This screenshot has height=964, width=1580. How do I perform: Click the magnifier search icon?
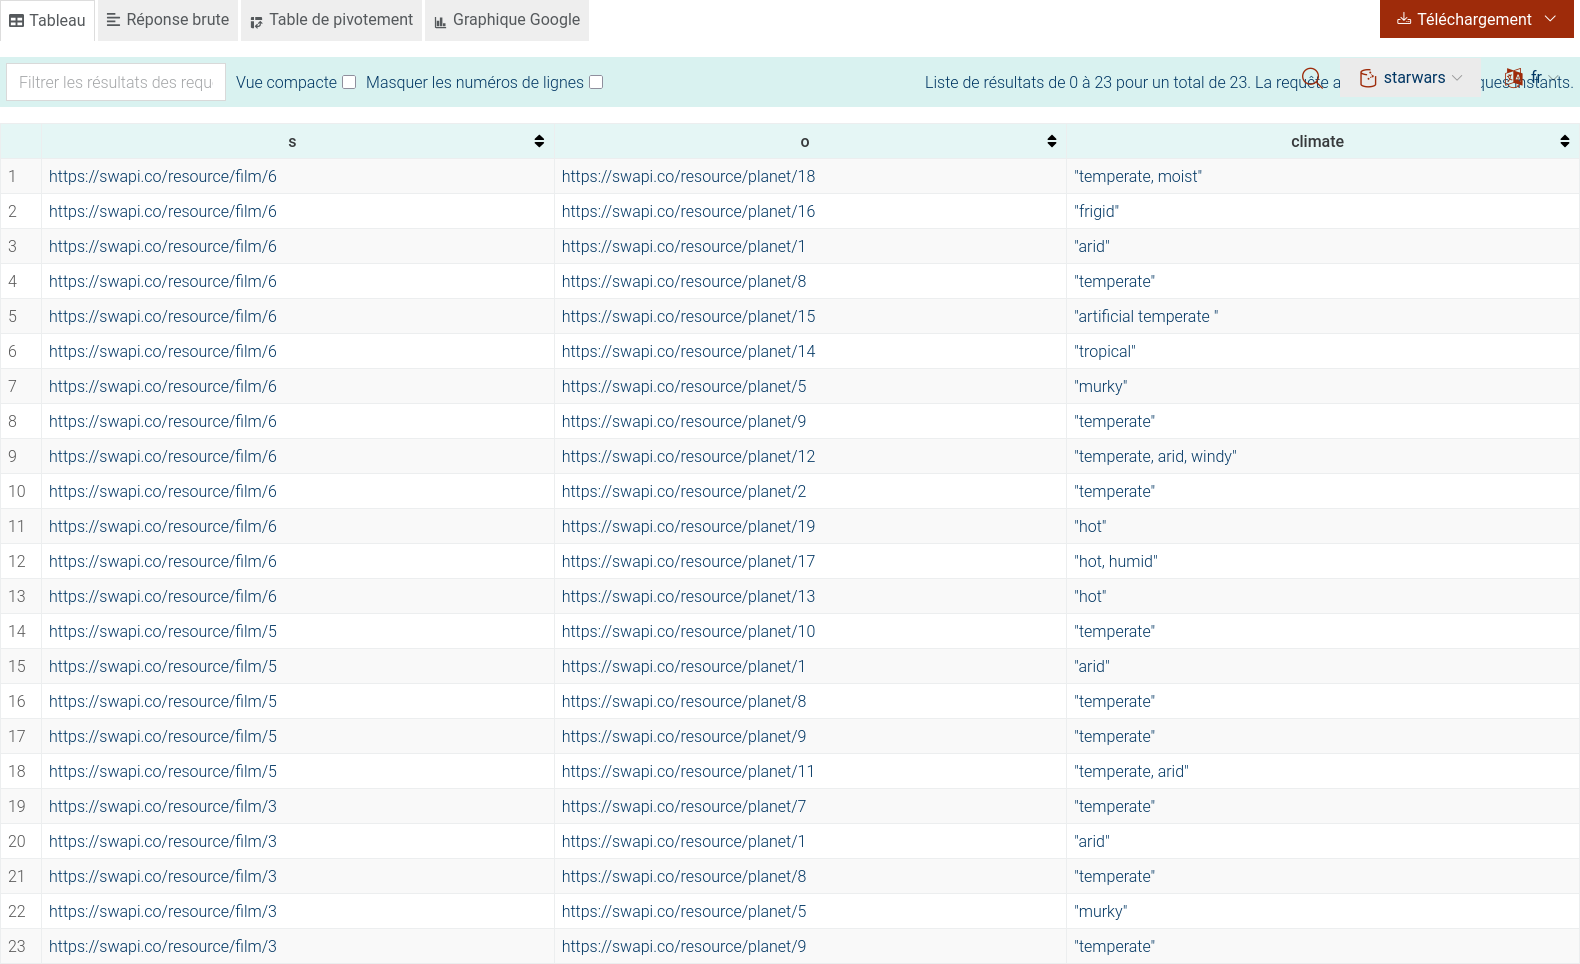pos(1311,78)
